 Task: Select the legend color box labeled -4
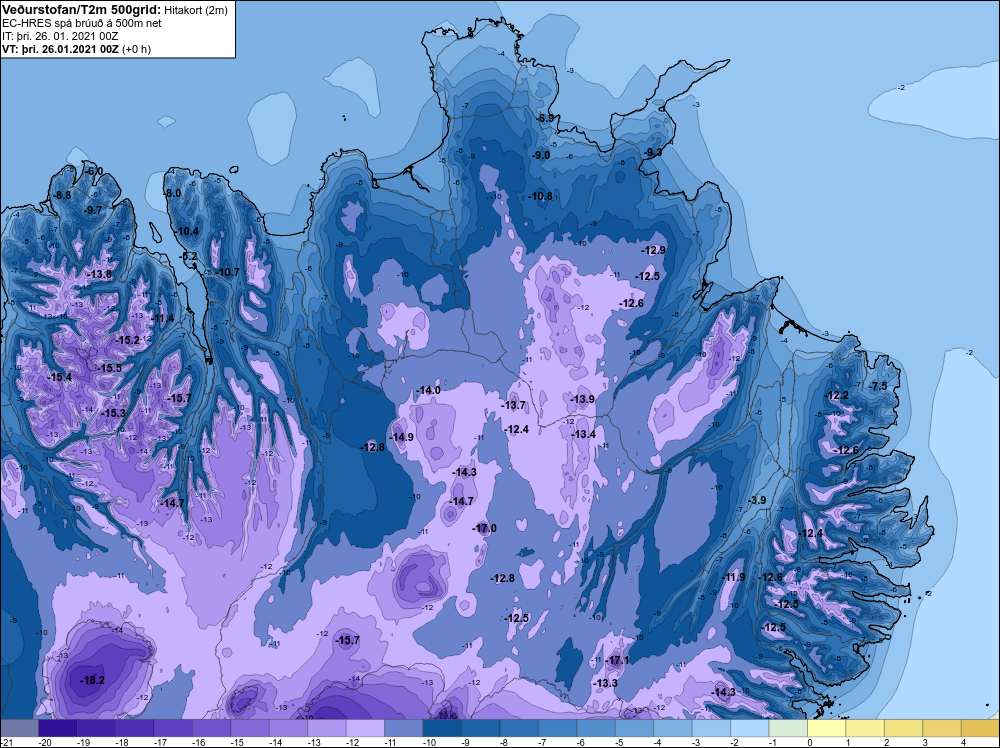click(673, 728)
